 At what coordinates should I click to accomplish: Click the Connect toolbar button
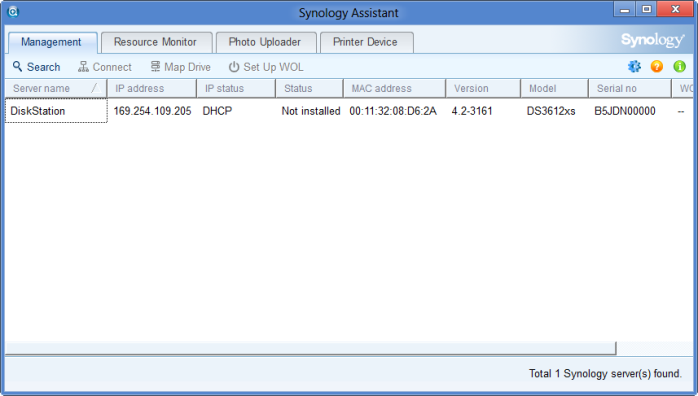pos(105,67)
